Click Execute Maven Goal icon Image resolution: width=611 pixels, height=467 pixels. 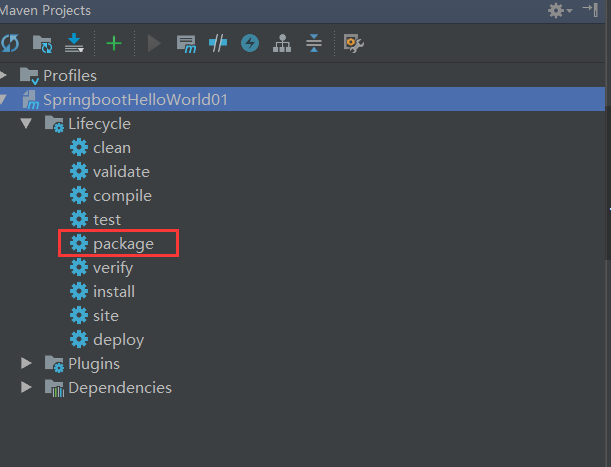[186, 44]
